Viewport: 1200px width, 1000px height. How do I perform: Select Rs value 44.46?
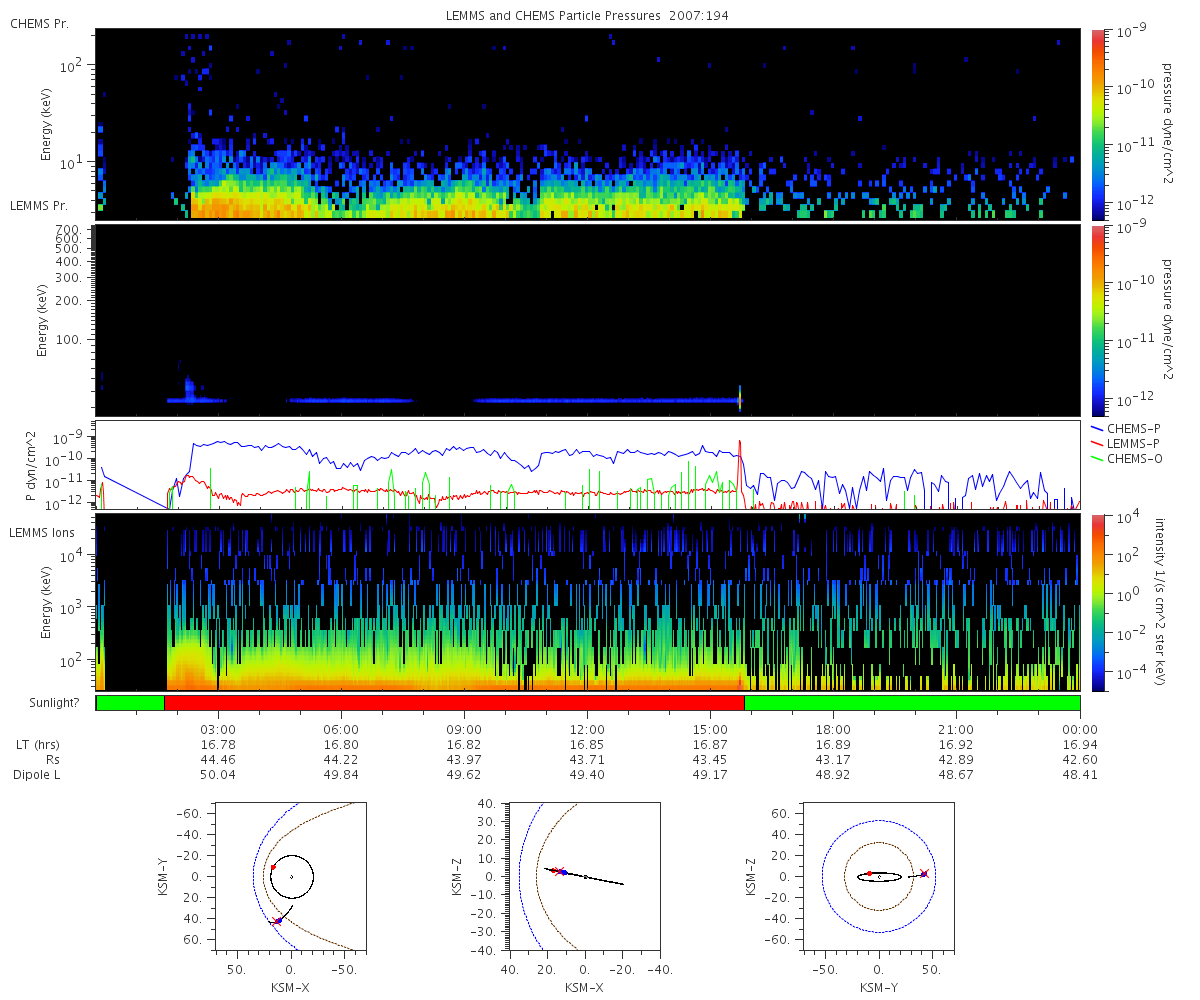pos(218,760)
